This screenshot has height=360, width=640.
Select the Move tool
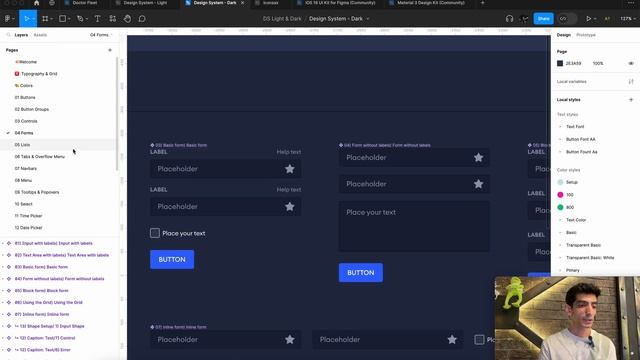point(27,18)
